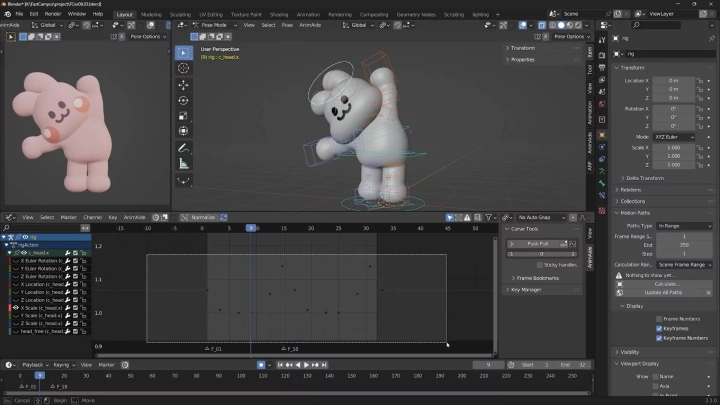Select the Annotate tool
720x405 pixels.
click(183, 148)
